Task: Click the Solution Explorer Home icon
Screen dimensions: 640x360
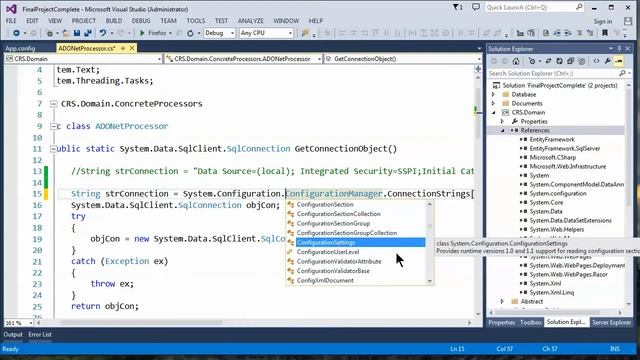Action: pyautogui.click(x=516, y=61)
